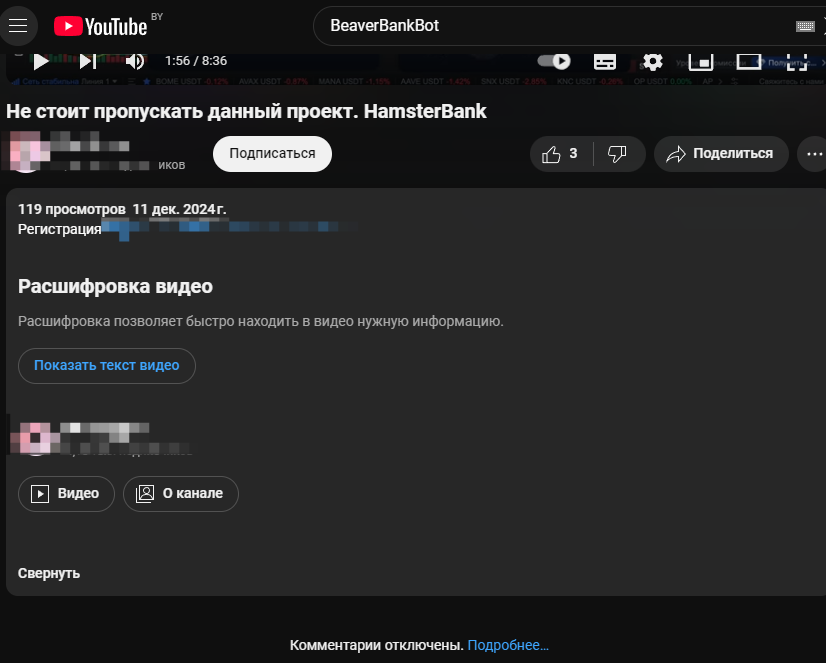Image resolution: width=826 pixels, height=663 pixels.
Task: Enter fullscreen mode
Action: click(x=796, y=62)
